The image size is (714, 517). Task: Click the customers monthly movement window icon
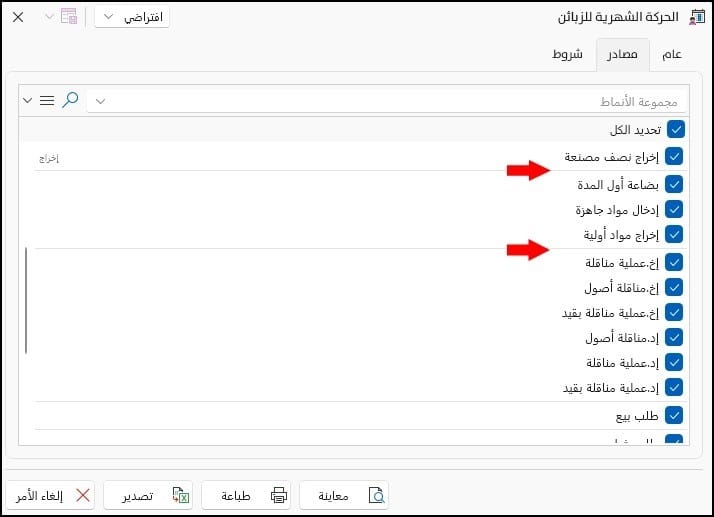[x=697, y=17]
